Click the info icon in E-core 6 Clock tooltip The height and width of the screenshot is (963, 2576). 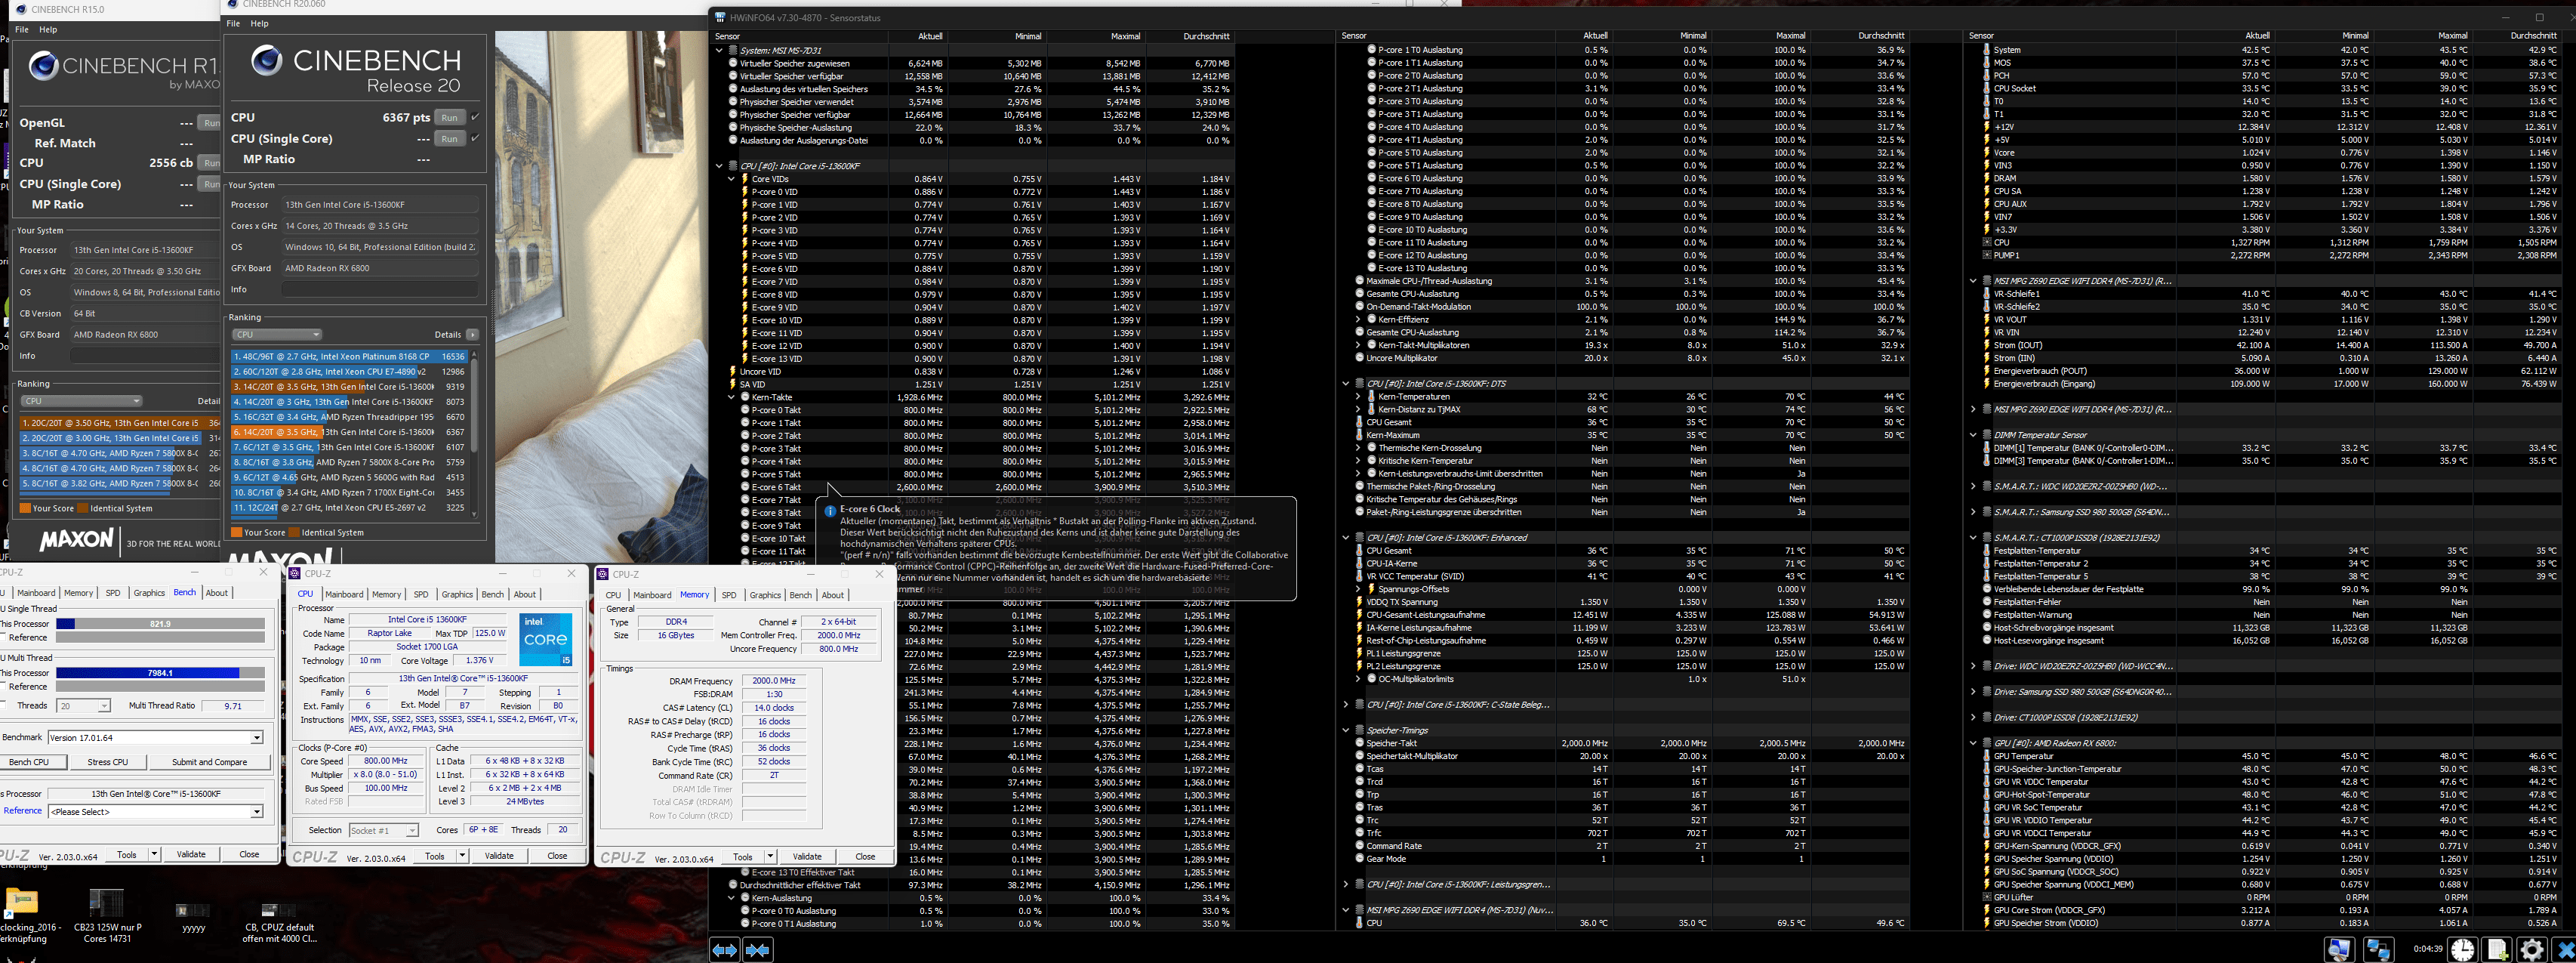coord(830,510)
